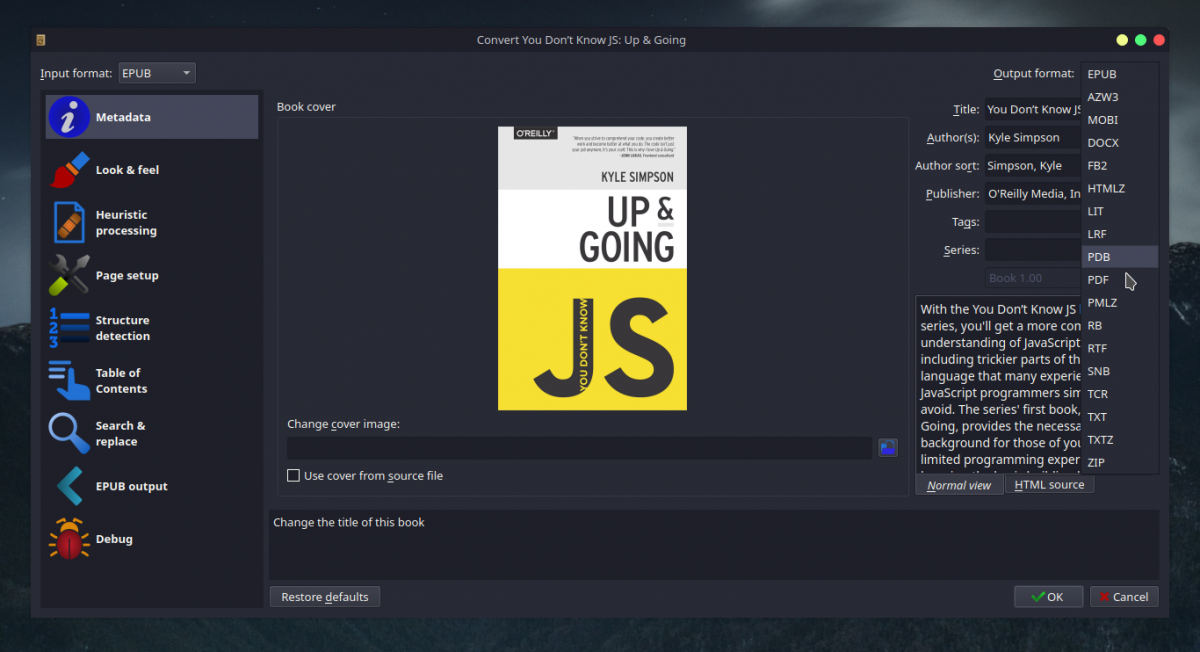Enable Use cover from source file

294,476
